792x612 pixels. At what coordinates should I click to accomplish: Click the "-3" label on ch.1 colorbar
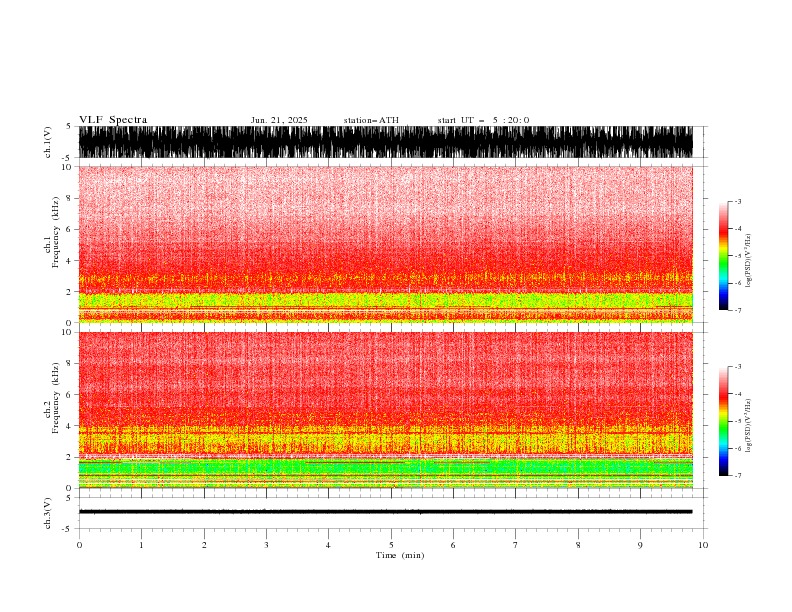coord(738,201)
